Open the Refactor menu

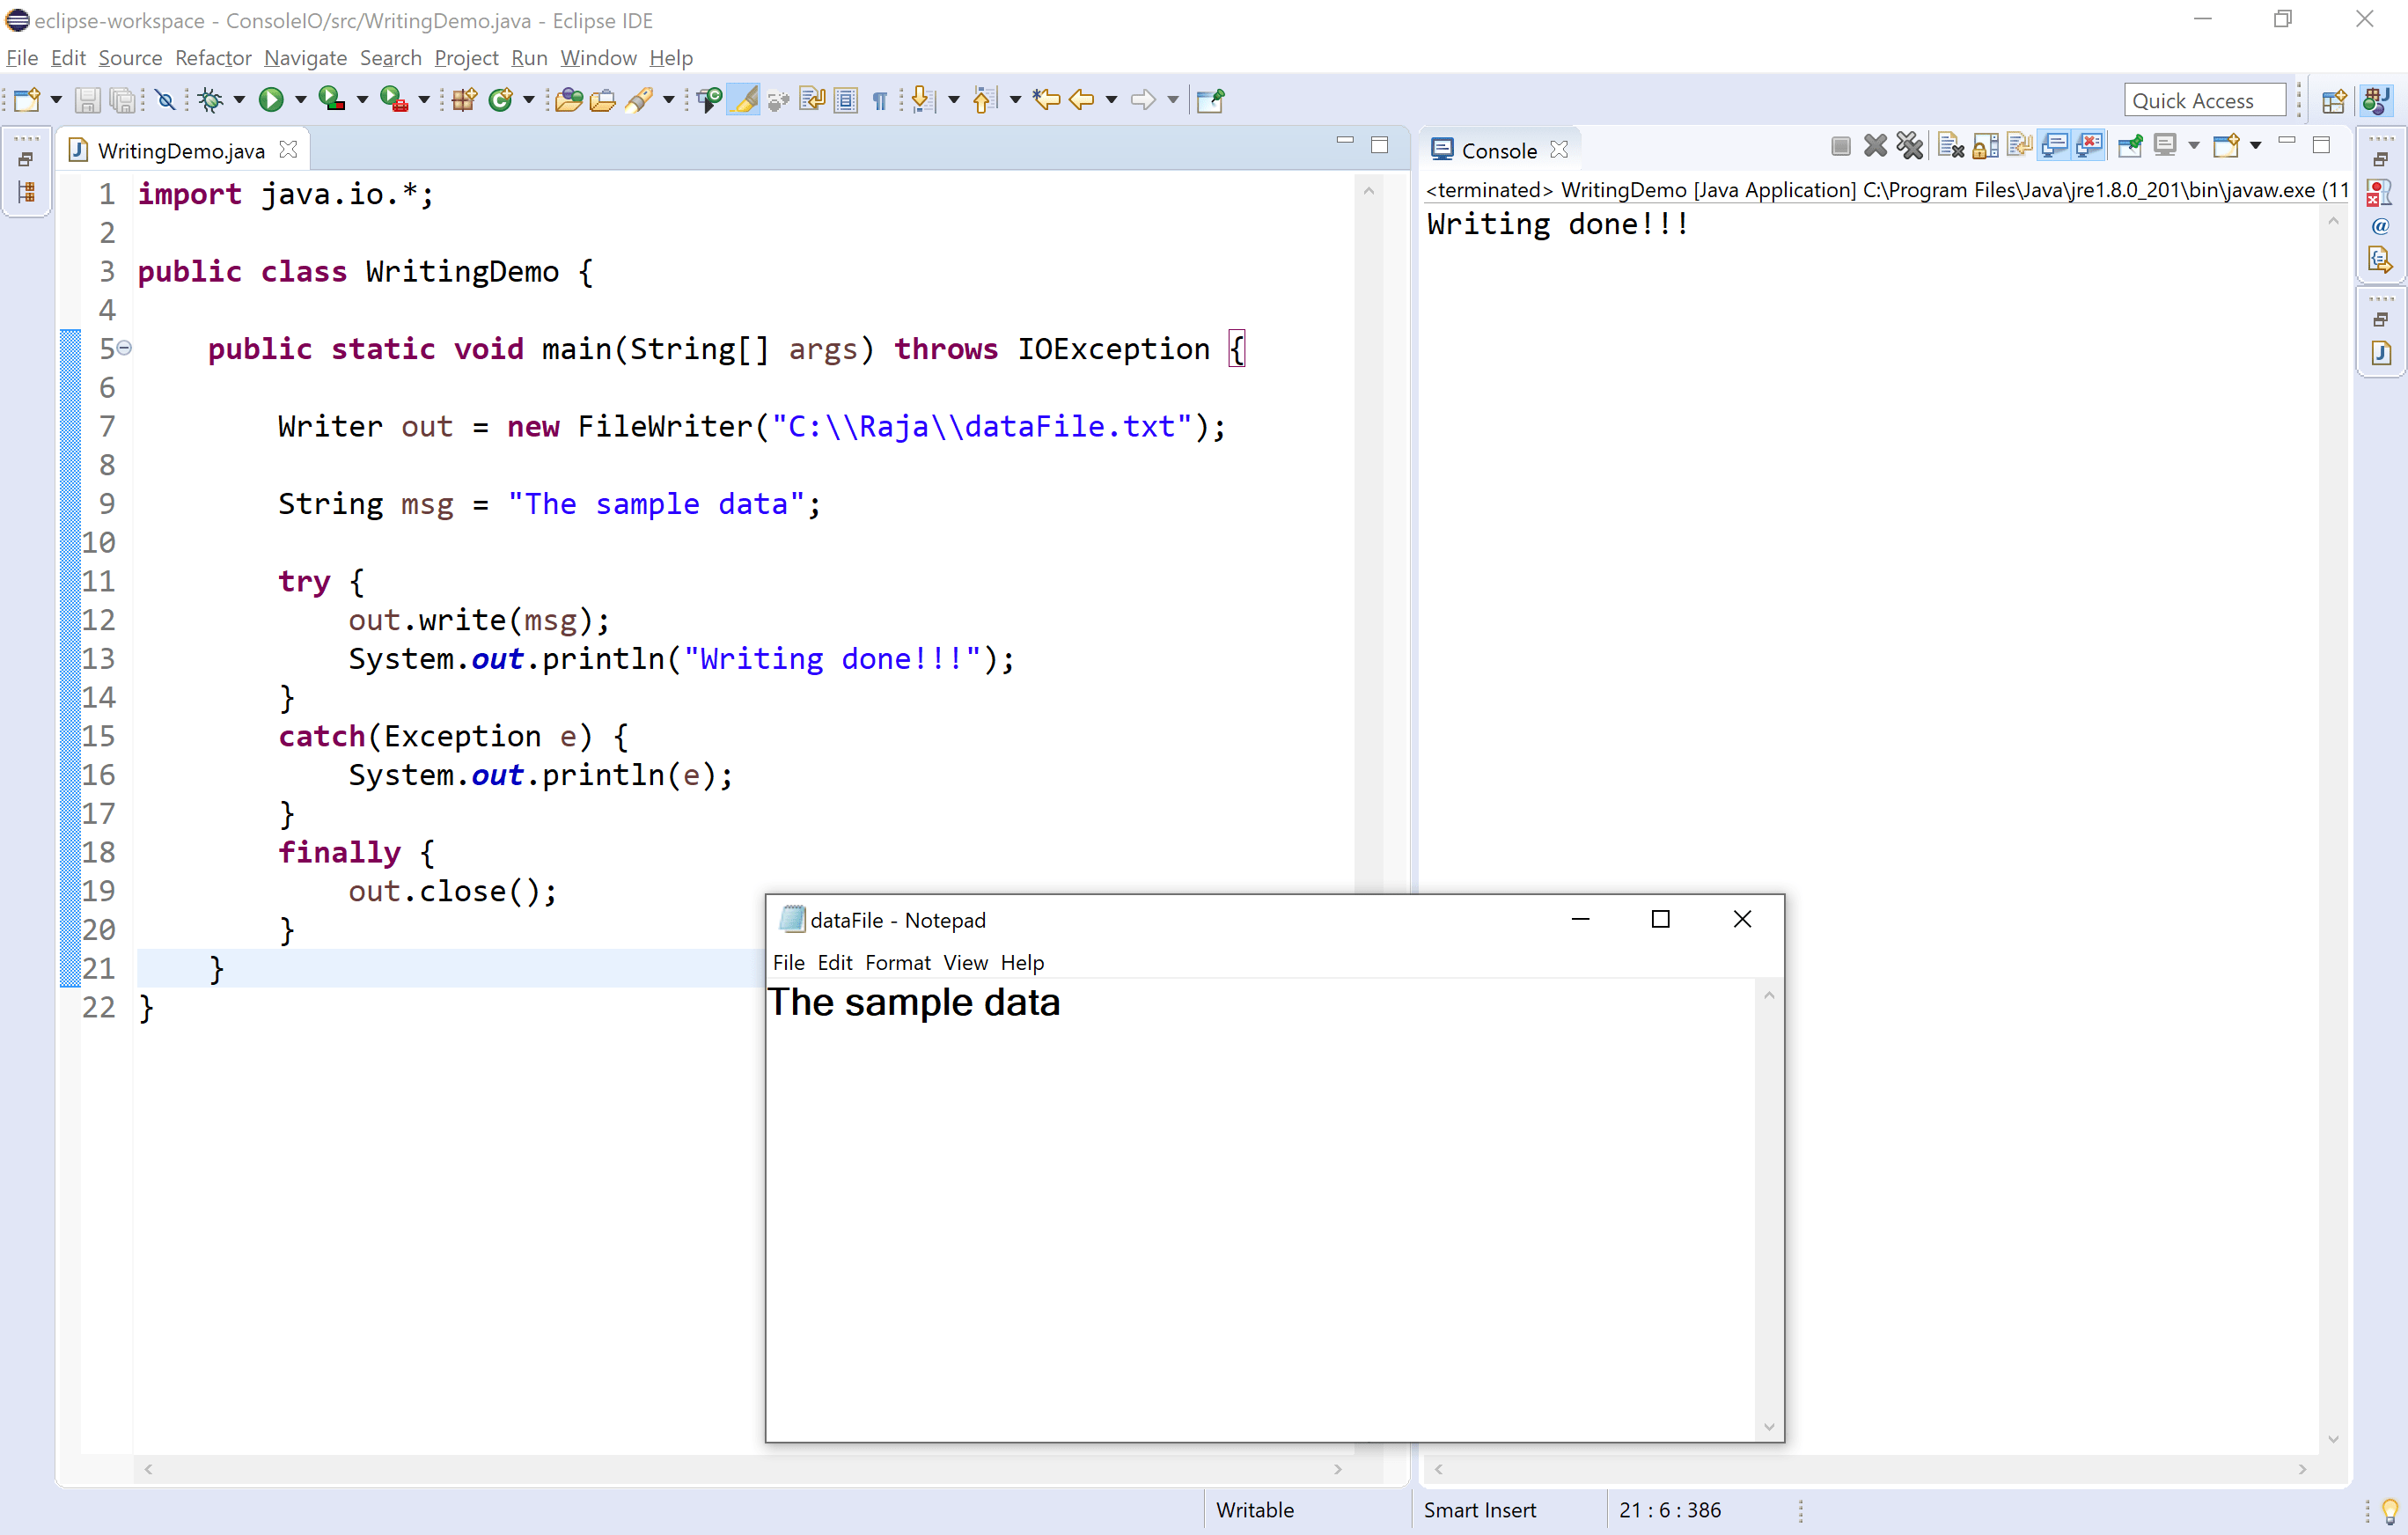click(x=213, y=58)
